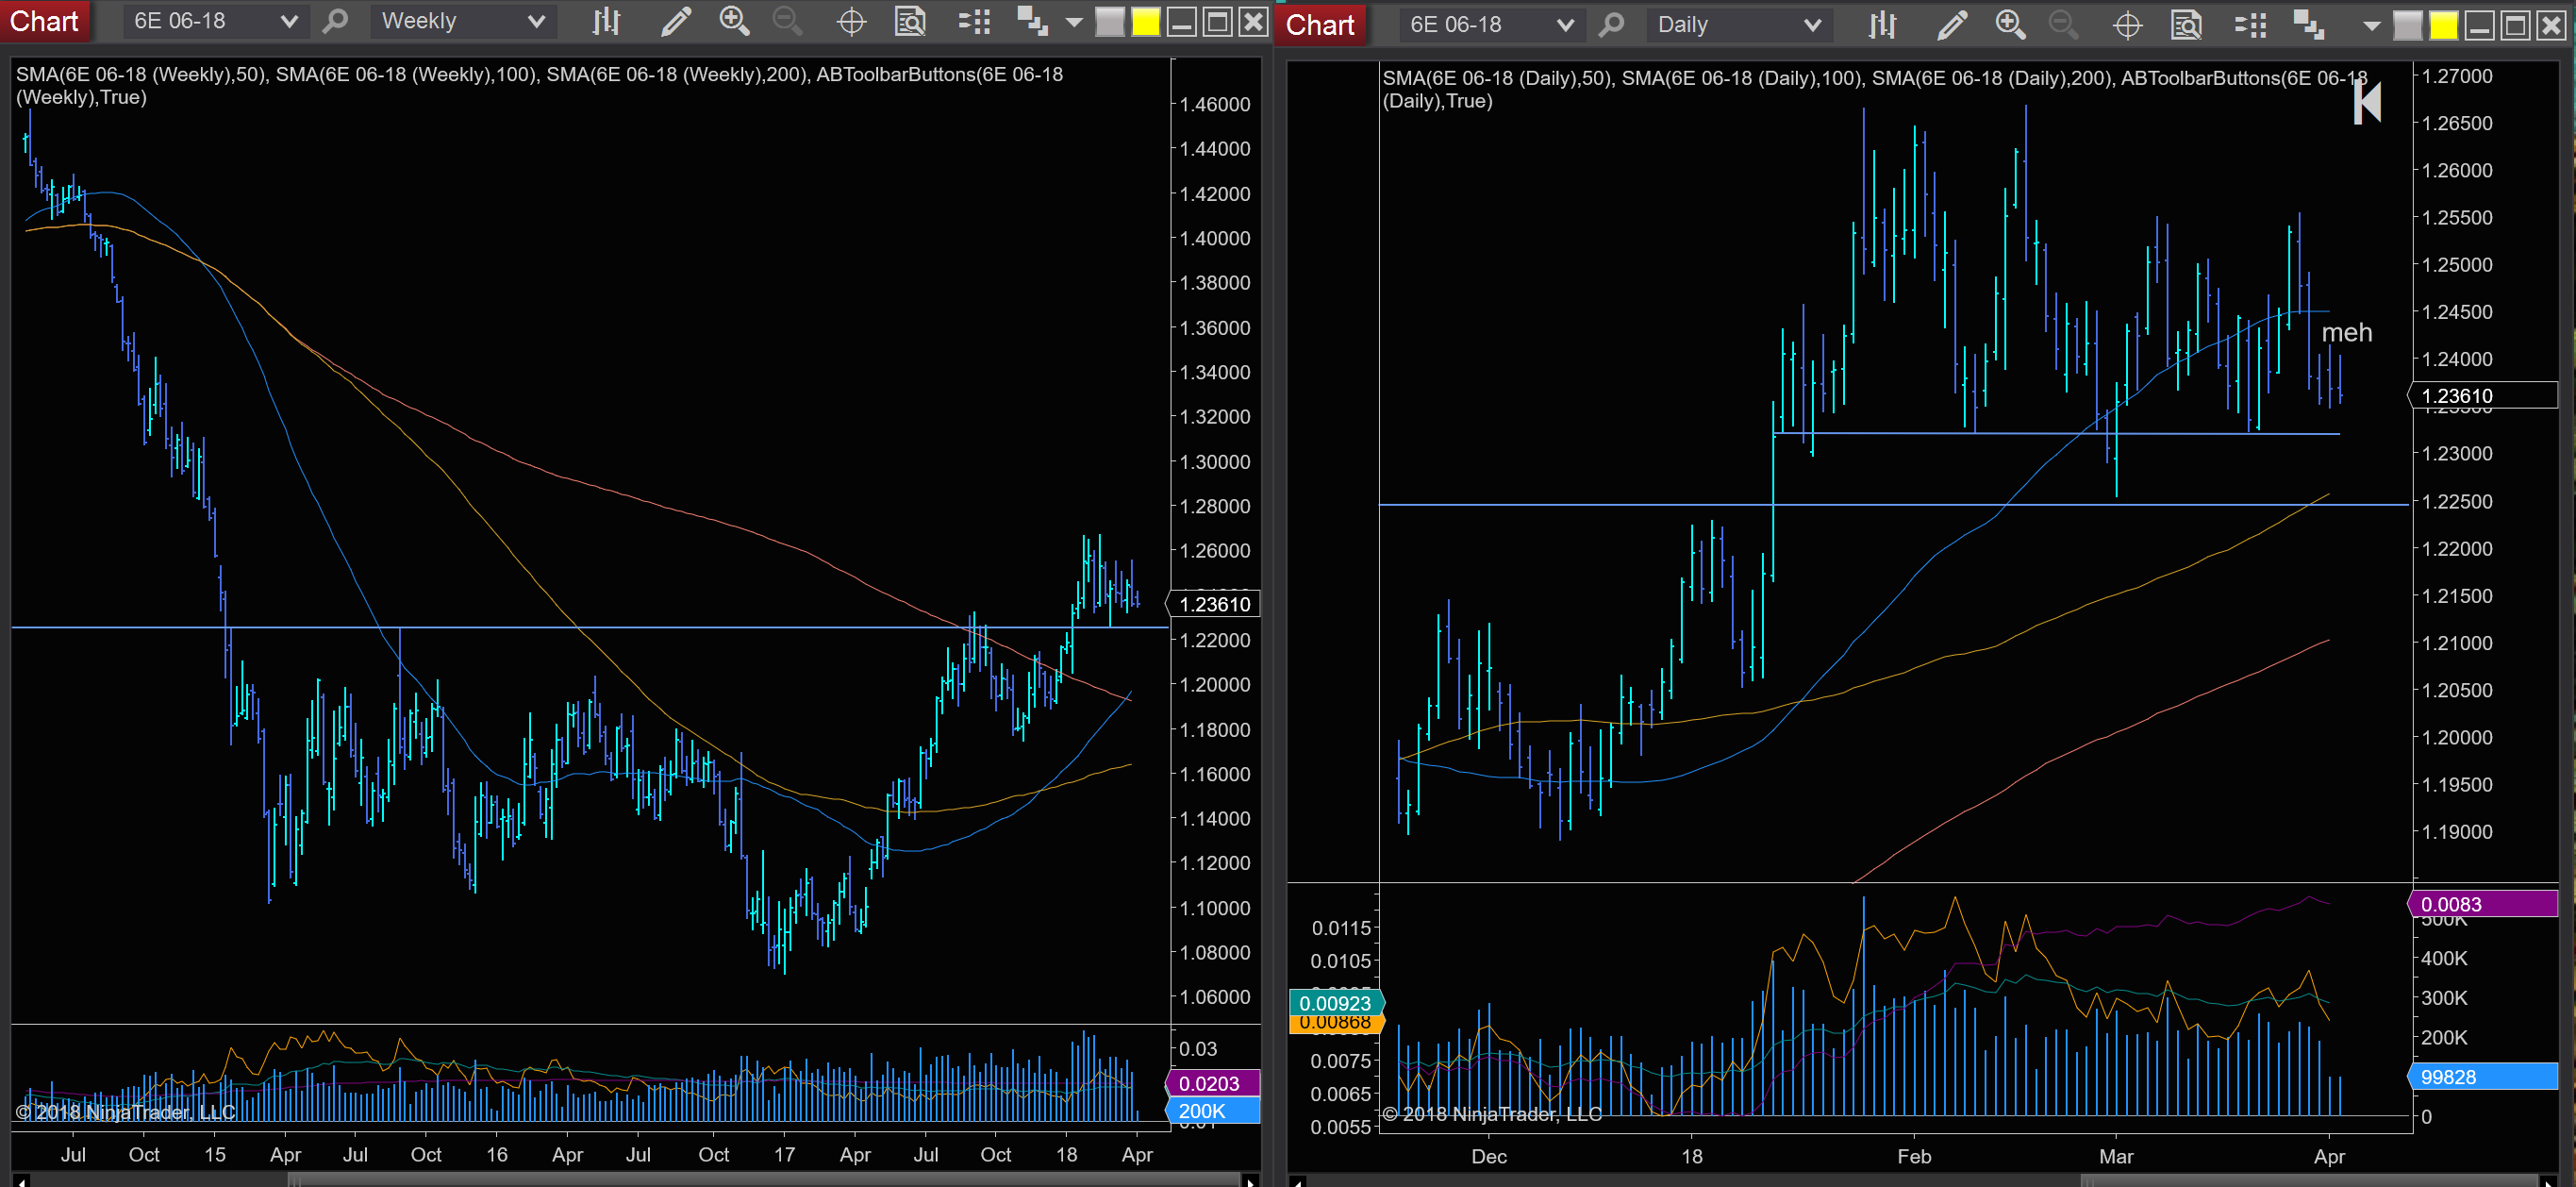Click the 1.23610 price marker on the Daily chart

click(2483, 396)
